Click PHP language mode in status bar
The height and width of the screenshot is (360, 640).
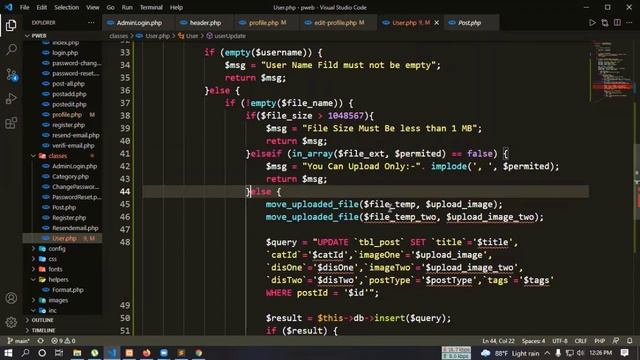pyautogui.click(x=600, y=341)
